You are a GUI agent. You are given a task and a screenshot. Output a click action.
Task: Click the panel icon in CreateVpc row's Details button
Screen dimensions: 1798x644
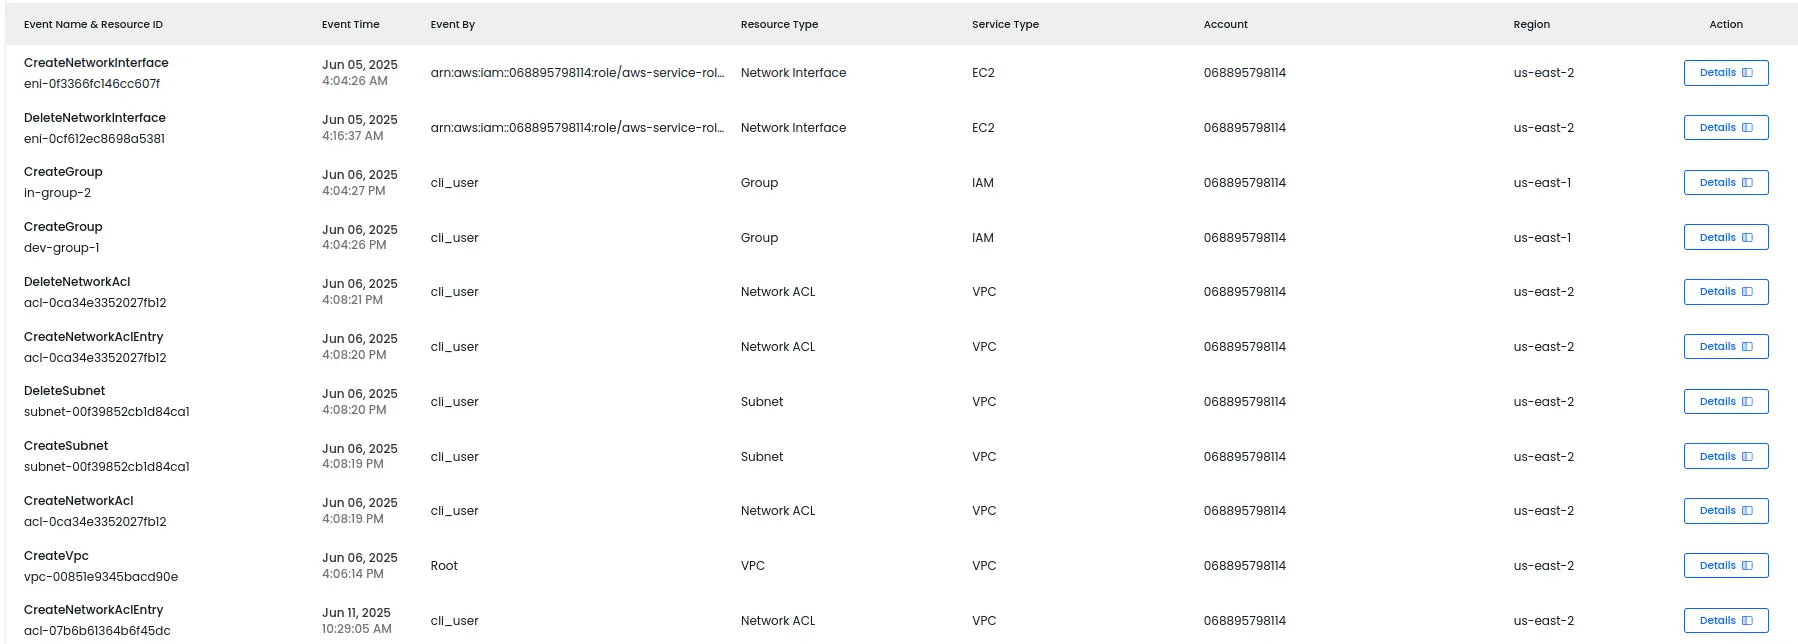(1747, 565)
